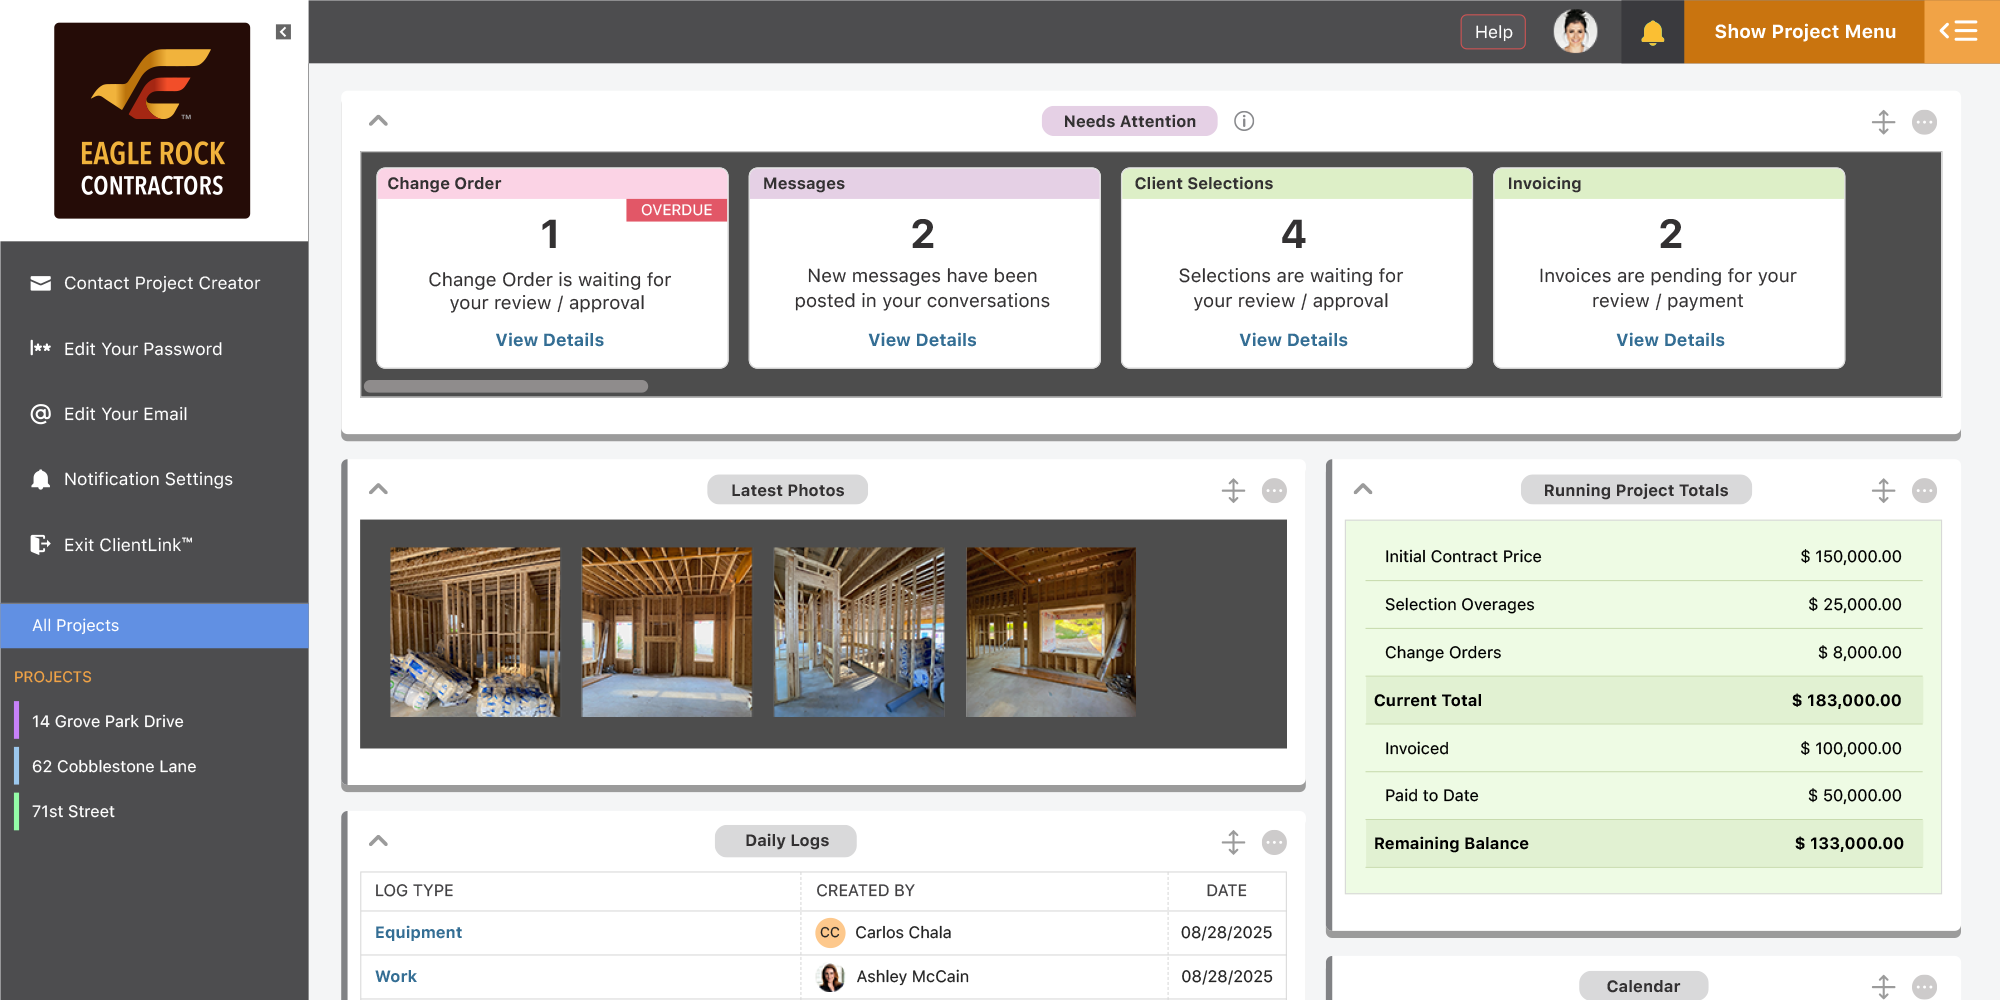Open the hamburger menu next to Show Project Menu
The height and width of the screenshot is (1000, 2000).
coord(1960,31)
